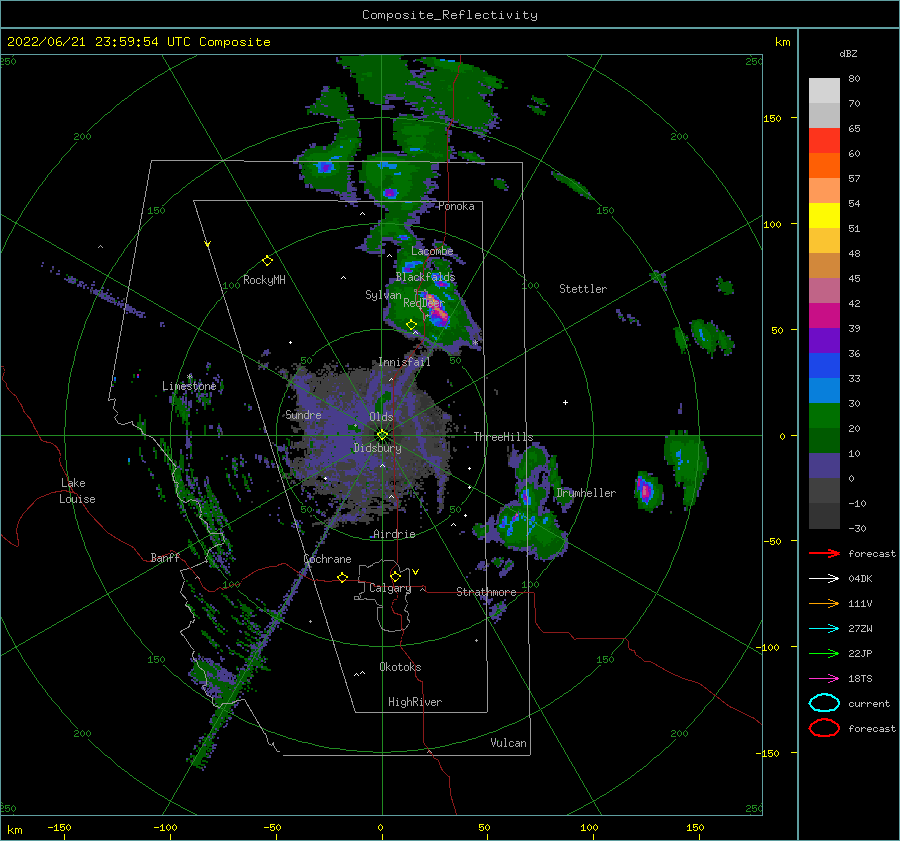Click the ThreeHills city label
Screen dimensions: 900x841
[503, 437]
